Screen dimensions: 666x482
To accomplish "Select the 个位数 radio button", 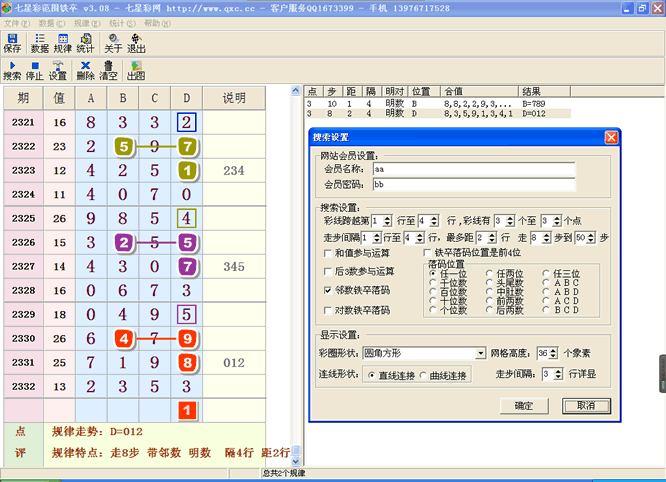I will click(432, 310).
